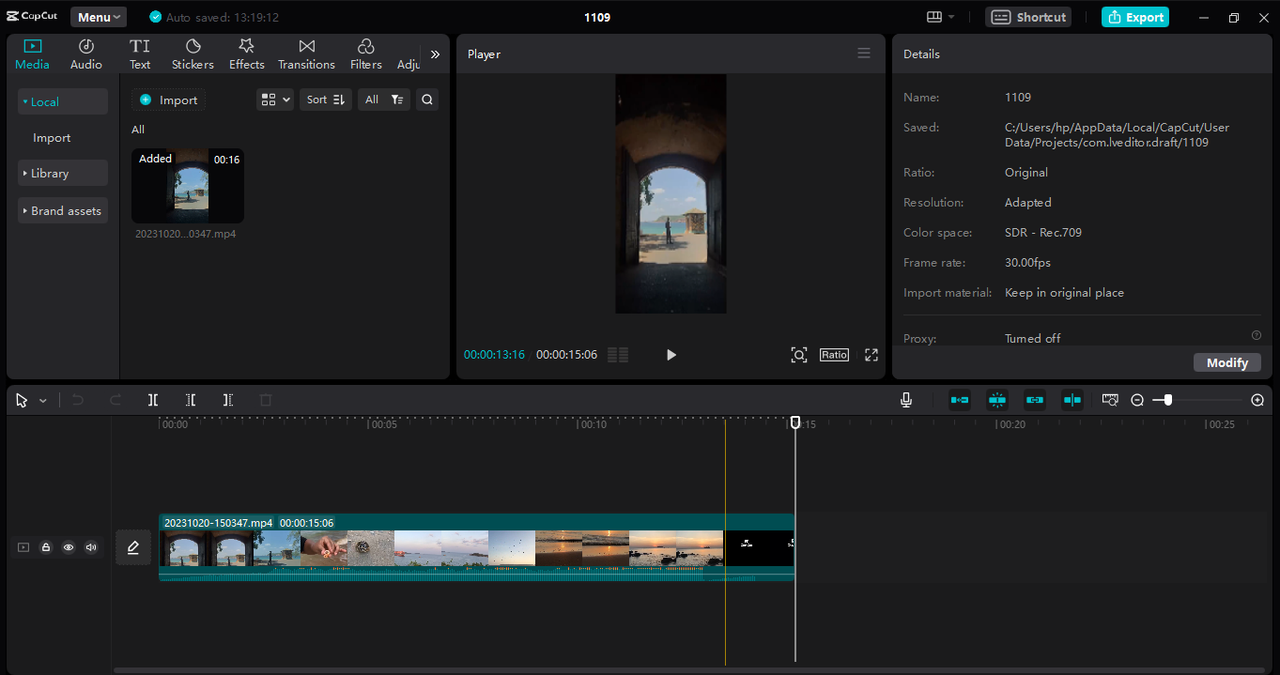
Task: Zoom in the timeline with the plus icon
Action: pyautogui.click(x=1257, y=400)
